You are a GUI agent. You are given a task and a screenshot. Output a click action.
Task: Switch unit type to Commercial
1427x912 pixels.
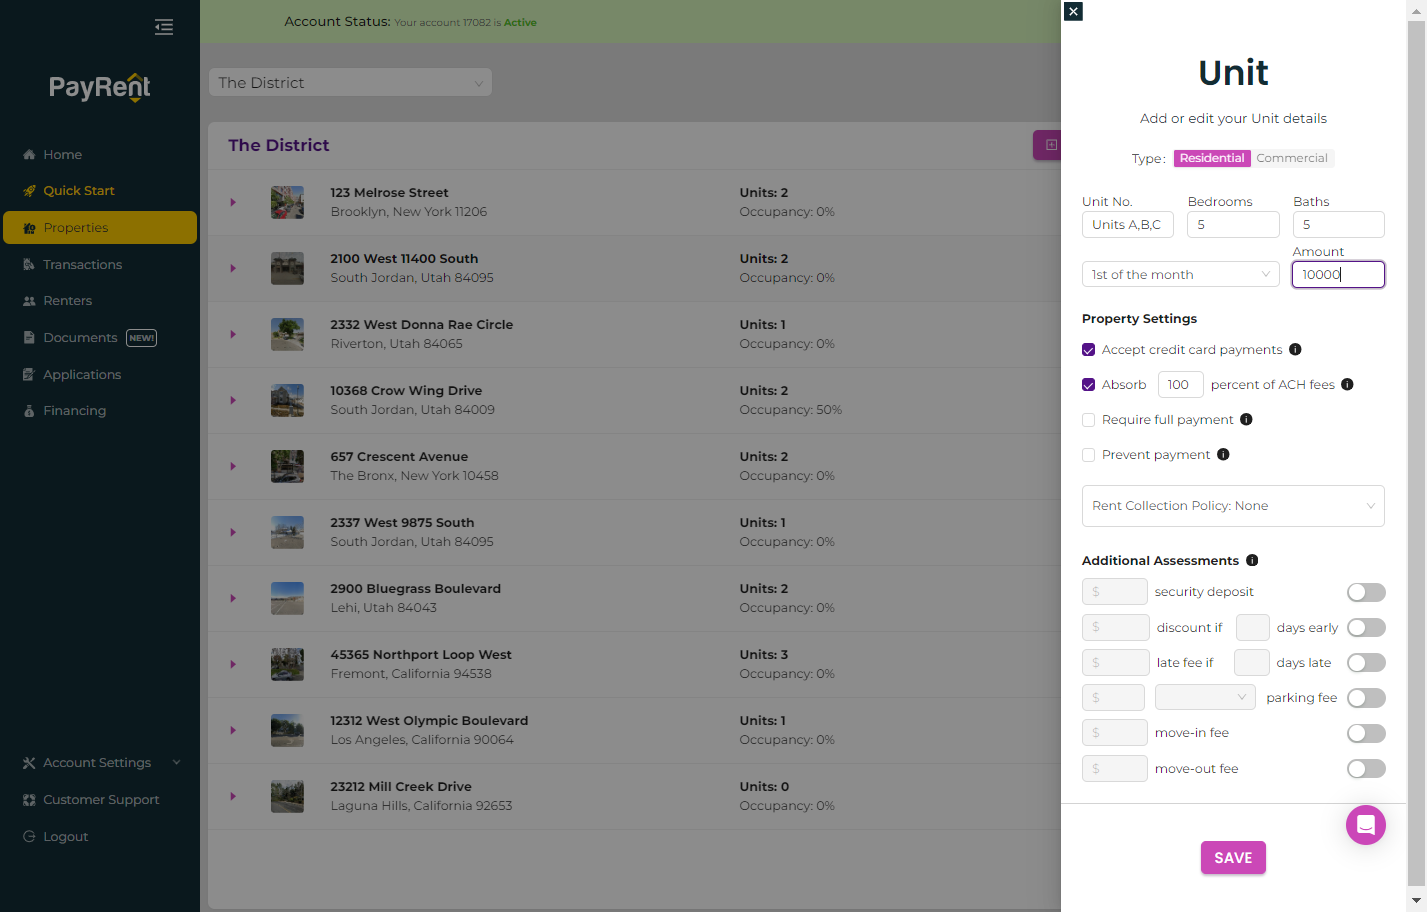click(x=1292, y=158)
